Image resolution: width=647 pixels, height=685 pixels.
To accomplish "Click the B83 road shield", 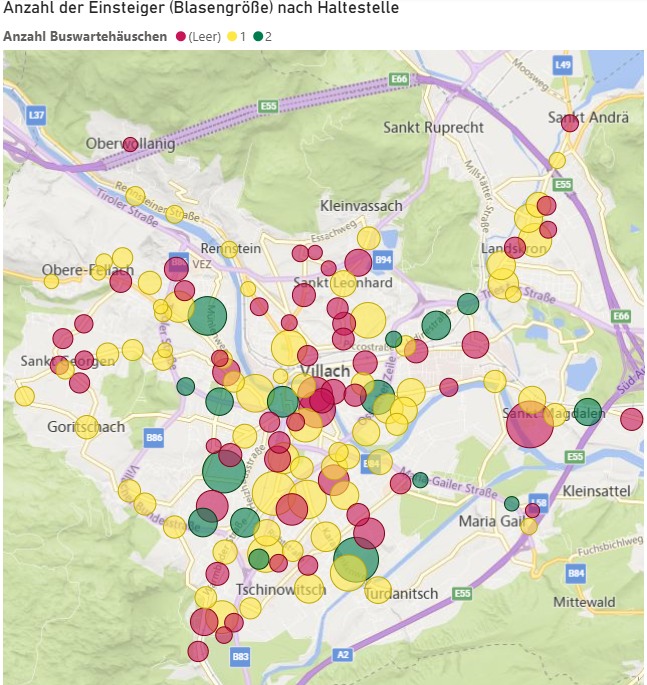I will coord(240,657).
